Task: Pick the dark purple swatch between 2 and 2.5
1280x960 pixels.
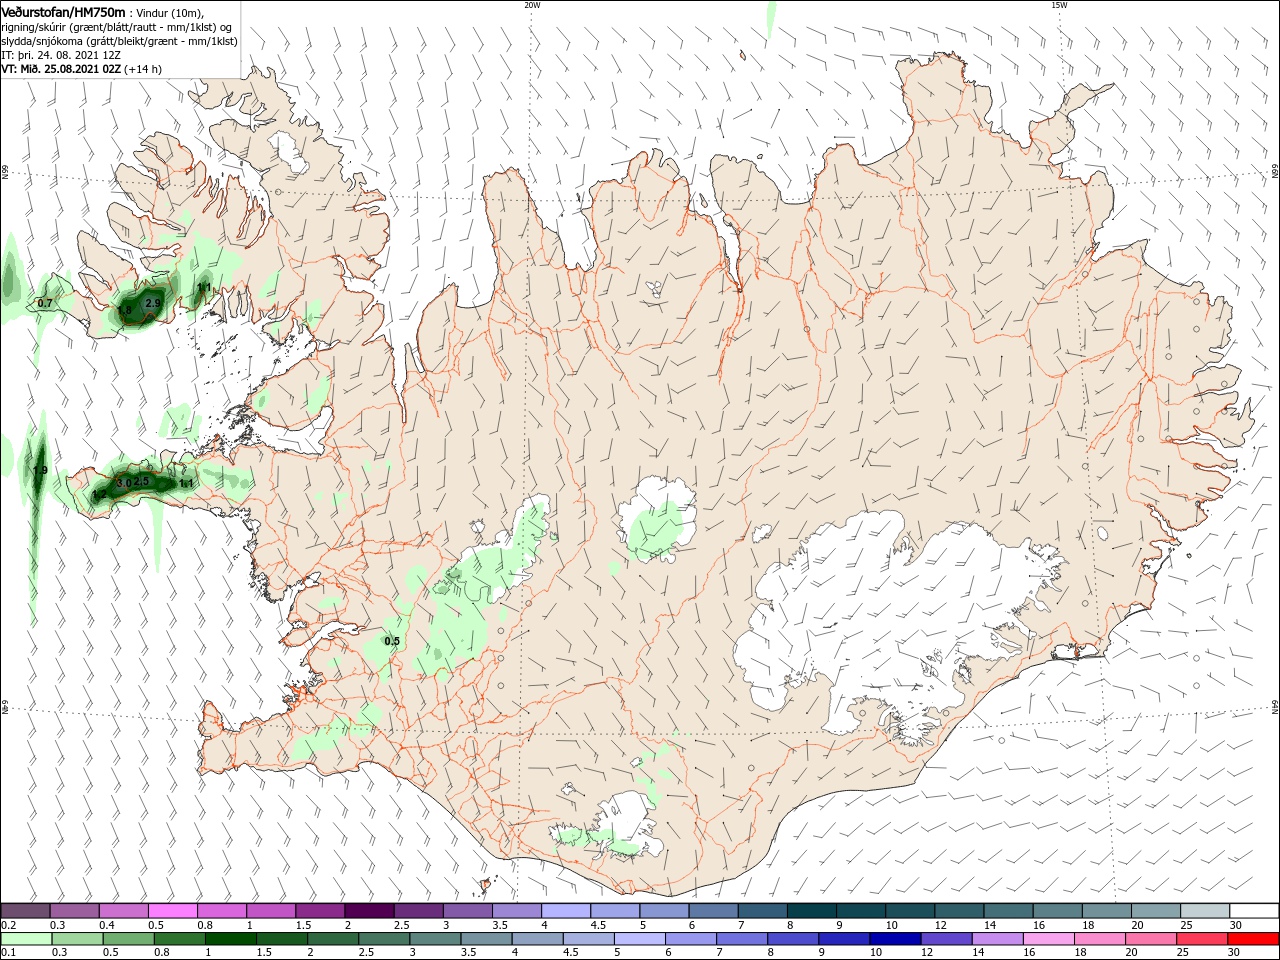Action: pyautogui.click(x=368, y=911)
